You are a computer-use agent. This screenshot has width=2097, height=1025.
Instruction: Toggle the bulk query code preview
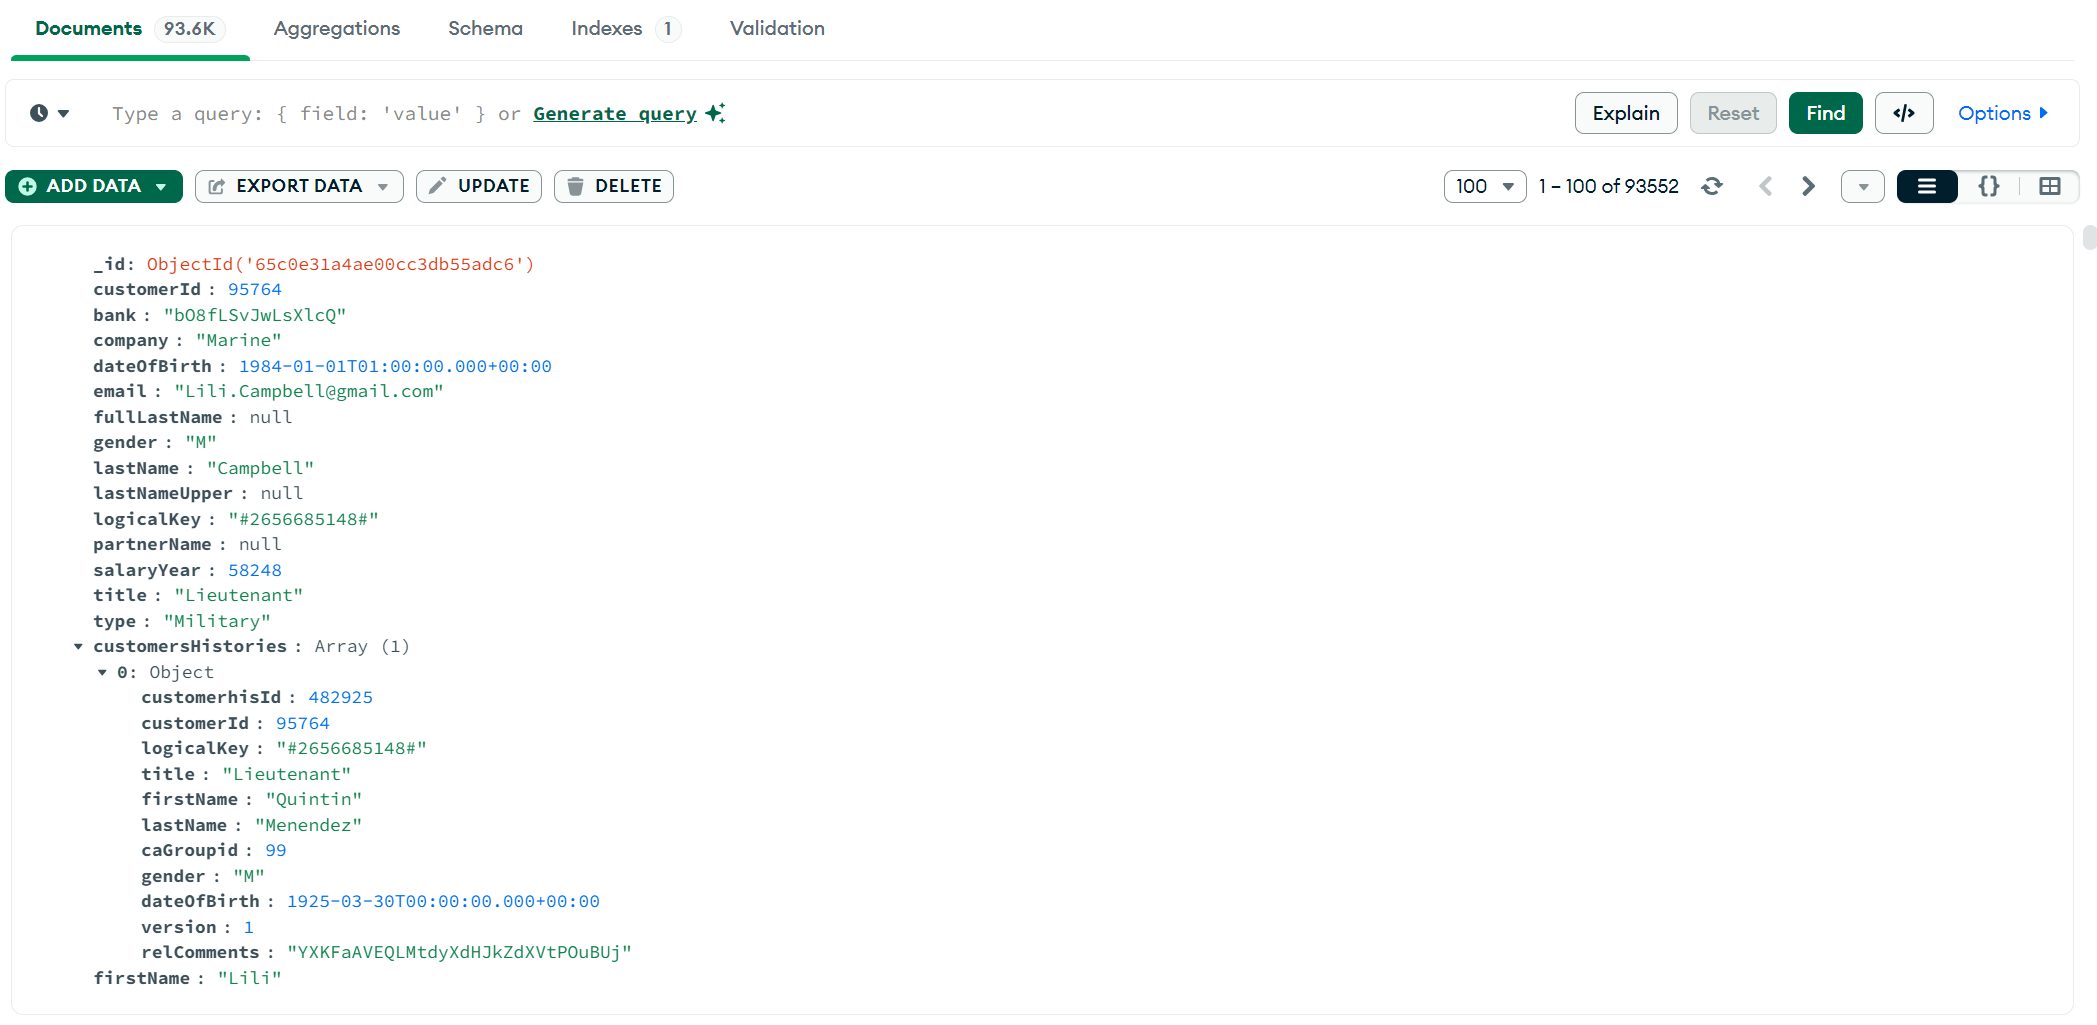point(1904,113)
